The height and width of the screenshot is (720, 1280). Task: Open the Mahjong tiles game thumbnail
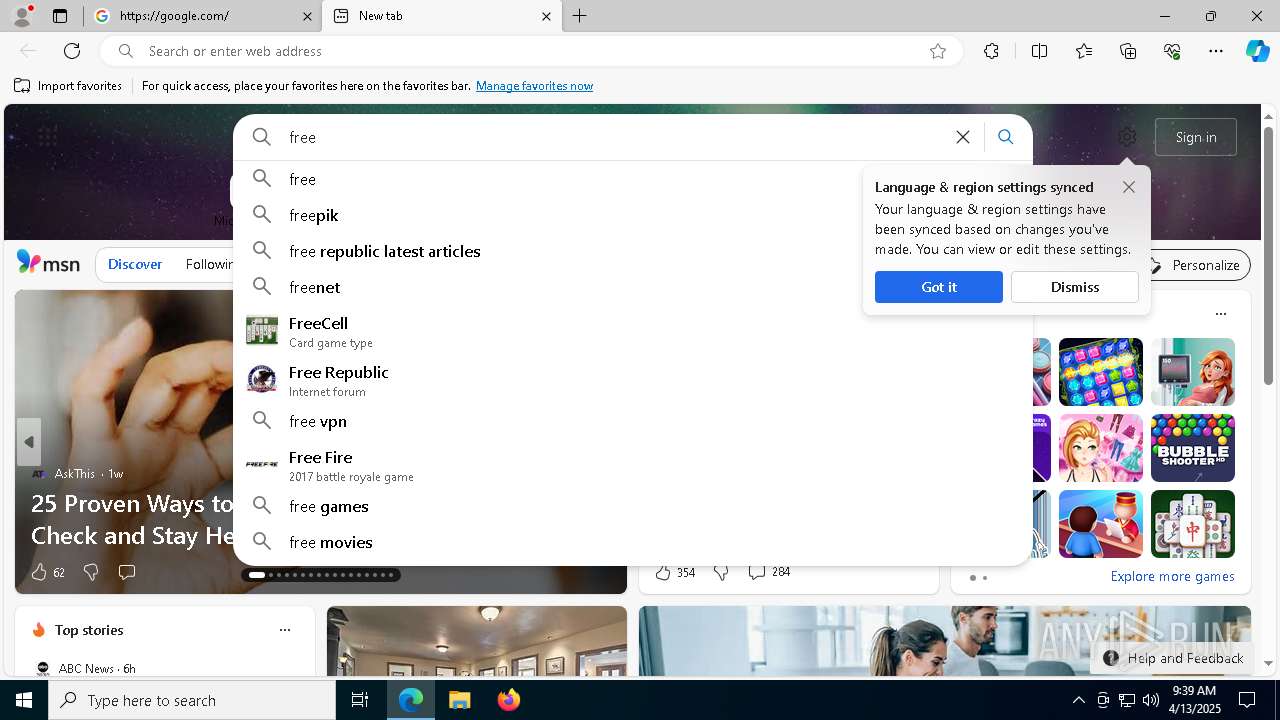pyautogui.click(x=1193, y=524)
